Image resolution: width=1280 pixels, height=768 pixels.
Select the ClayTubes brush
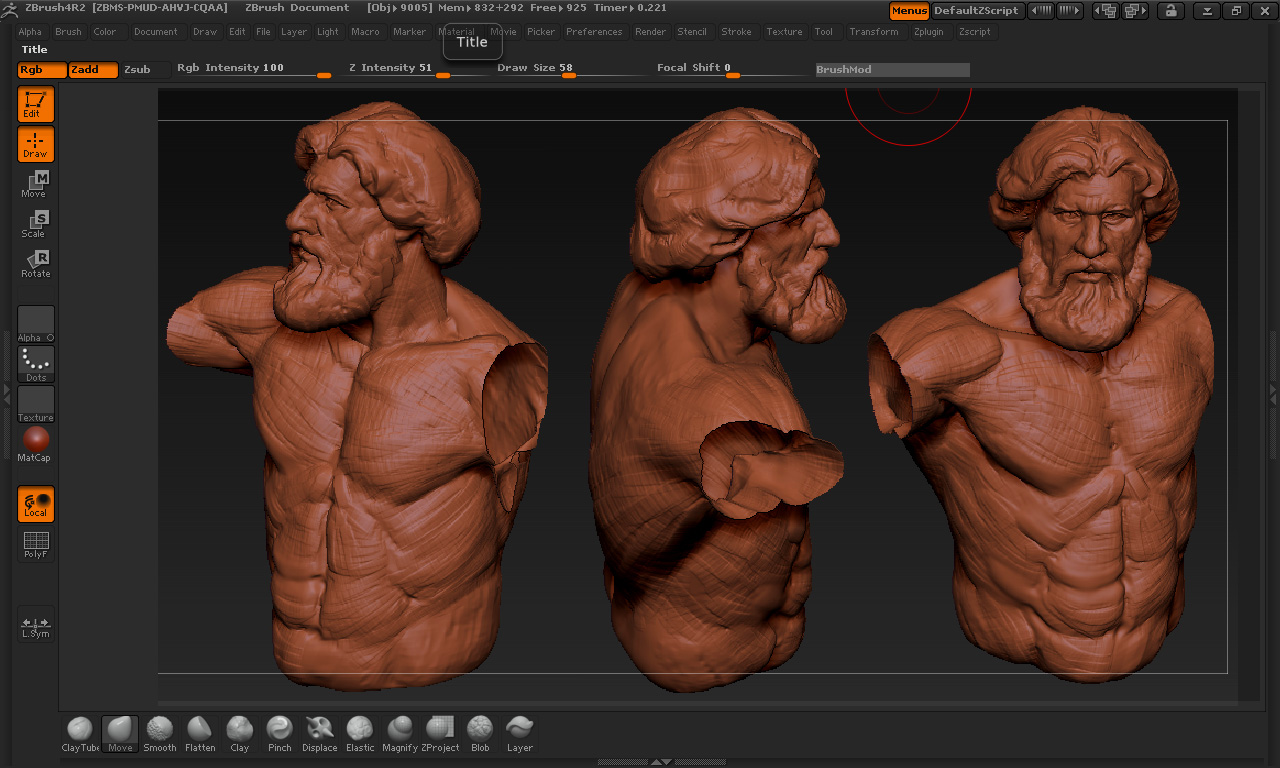tap(80, 733)
